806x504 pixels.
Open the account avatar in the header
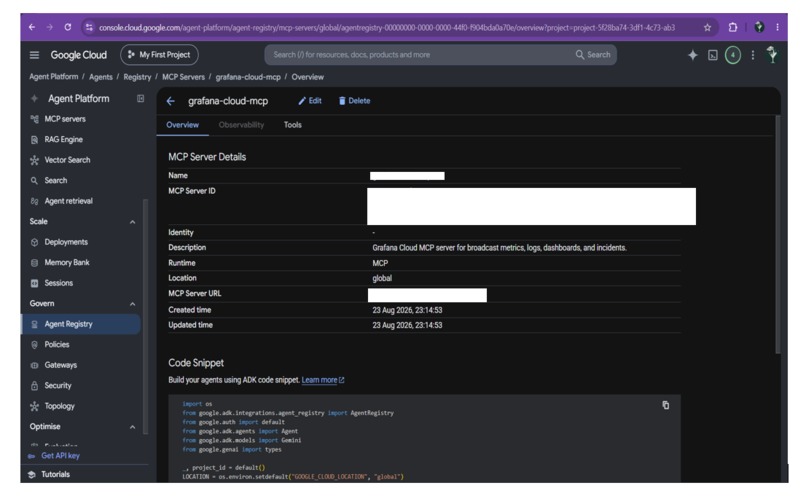tap(772, 55)
